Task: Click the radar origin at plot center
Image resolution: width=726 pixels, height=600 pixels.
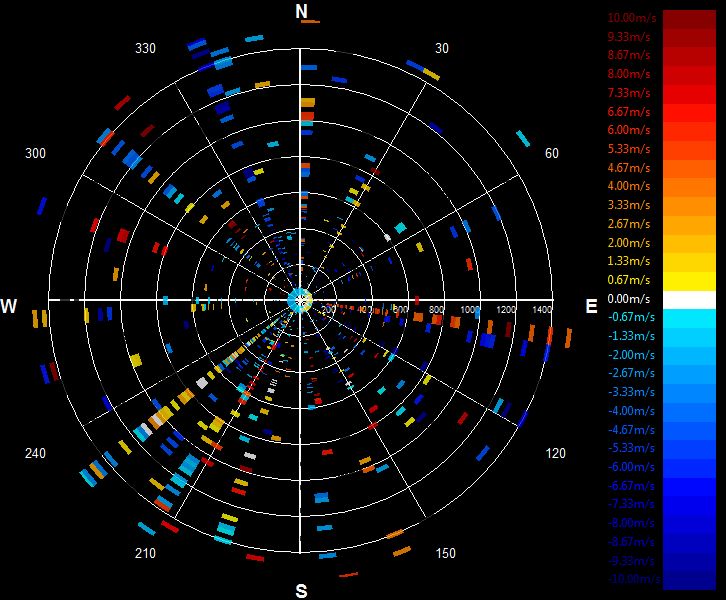Action: [300, 300]
